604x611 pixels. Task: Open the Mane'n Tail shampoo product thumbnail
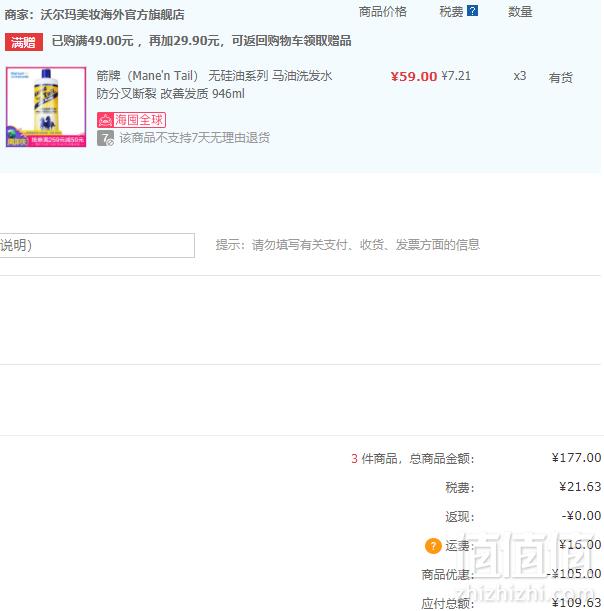pos(46,107)
